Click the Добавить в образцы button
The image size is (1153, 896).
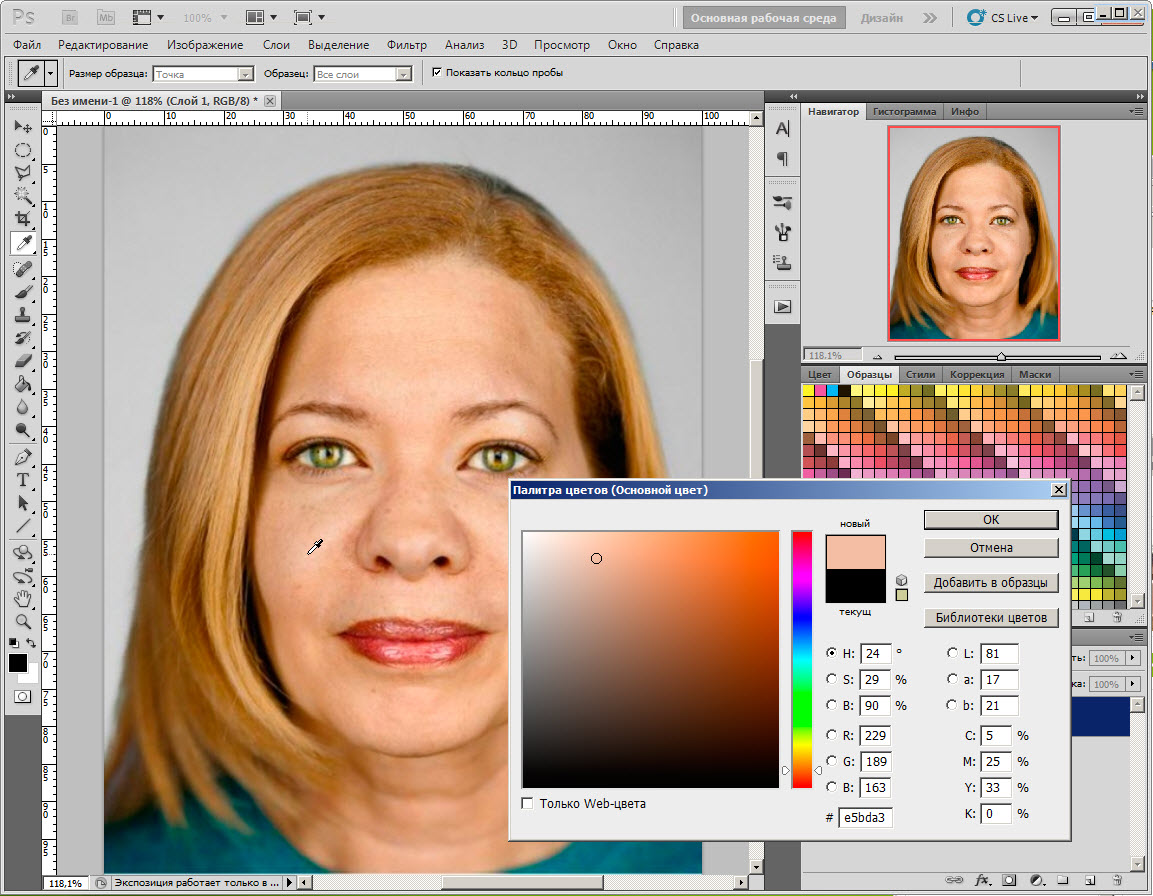(990, 583)
